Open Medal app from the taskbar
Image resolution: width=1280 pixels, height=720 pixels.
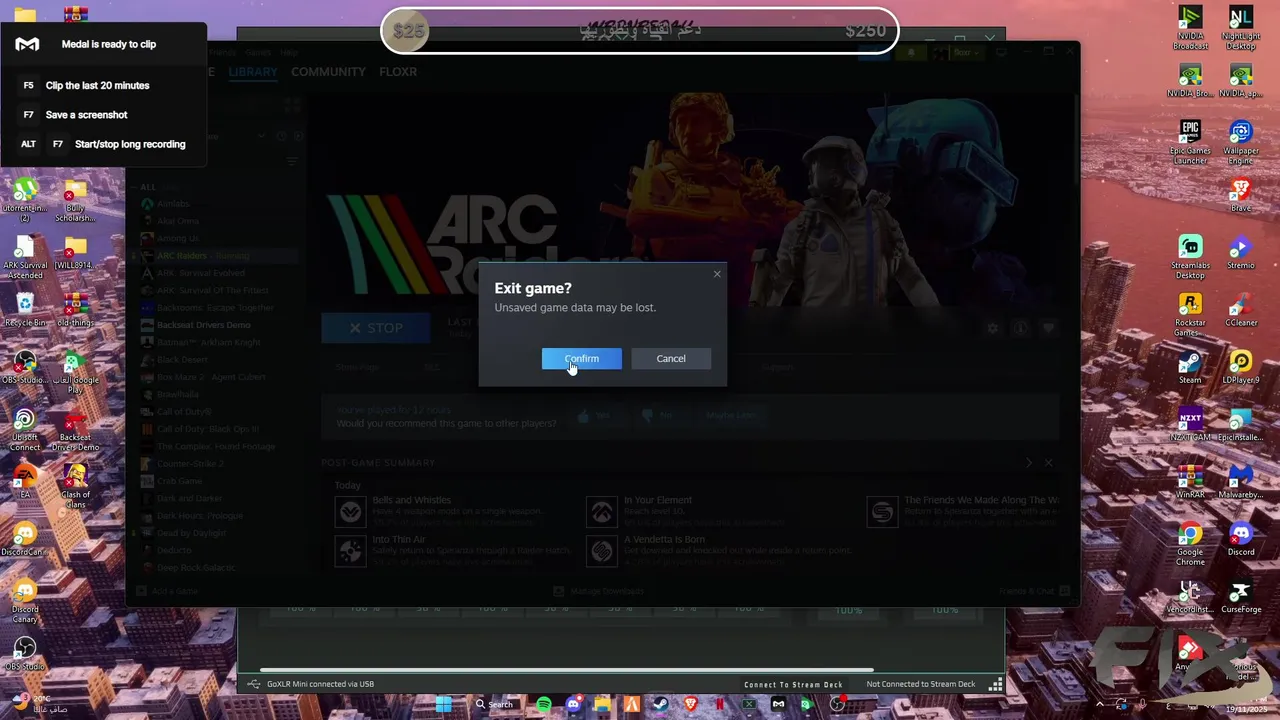pos(778,704)
